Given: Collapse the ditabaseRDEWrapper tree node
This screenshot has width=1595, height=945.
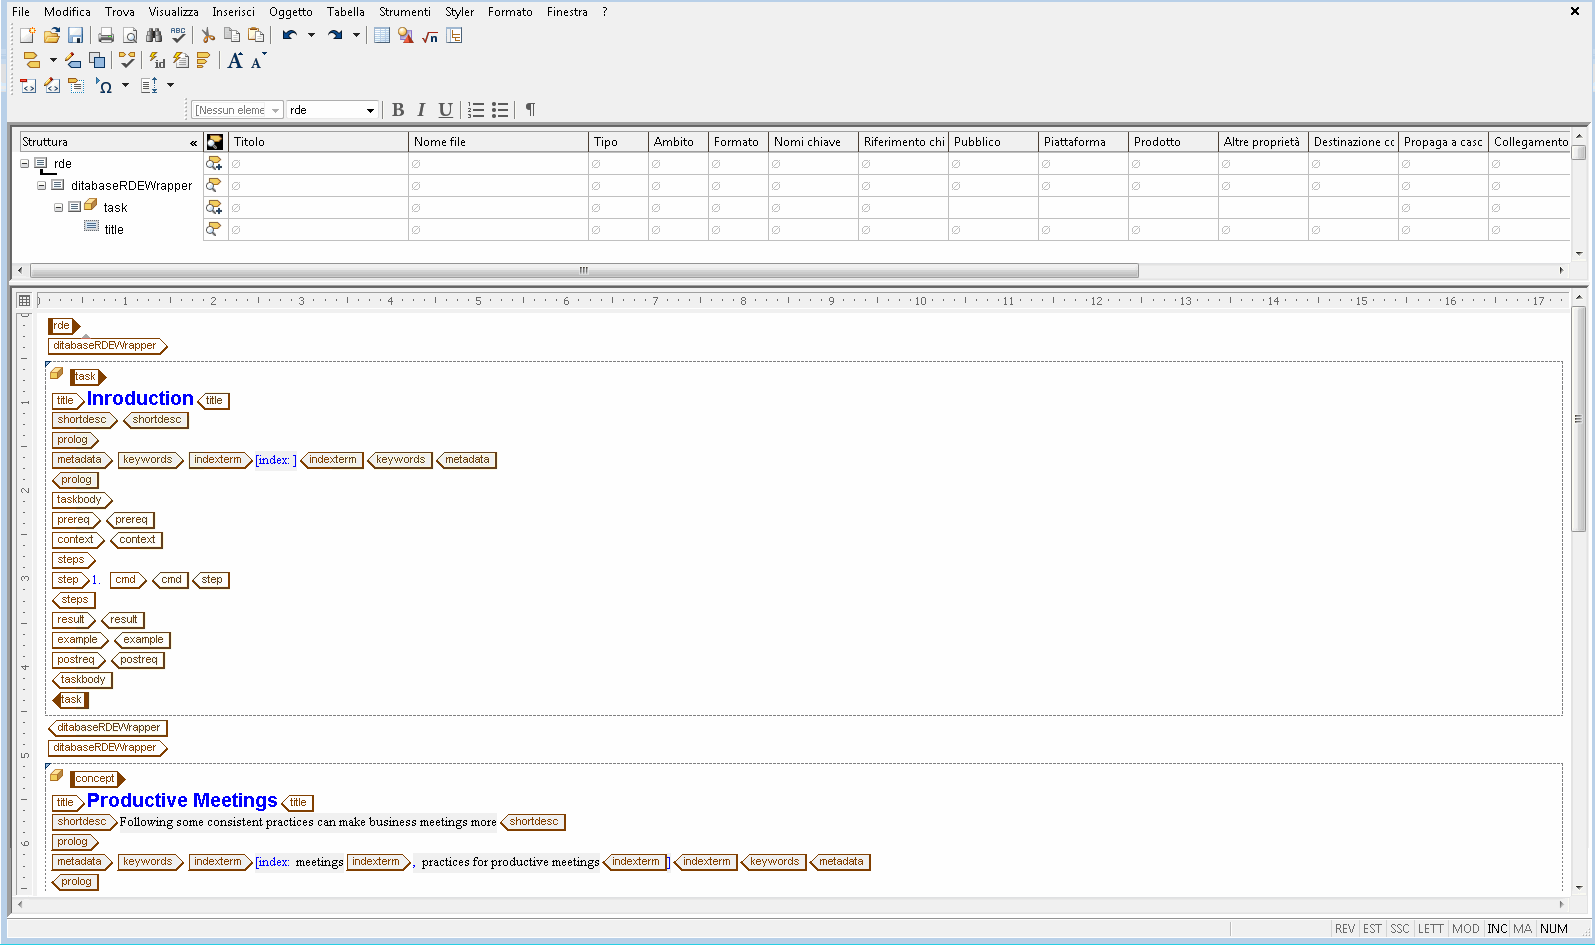Looking at the screenshot, I should tap(42, 185).
